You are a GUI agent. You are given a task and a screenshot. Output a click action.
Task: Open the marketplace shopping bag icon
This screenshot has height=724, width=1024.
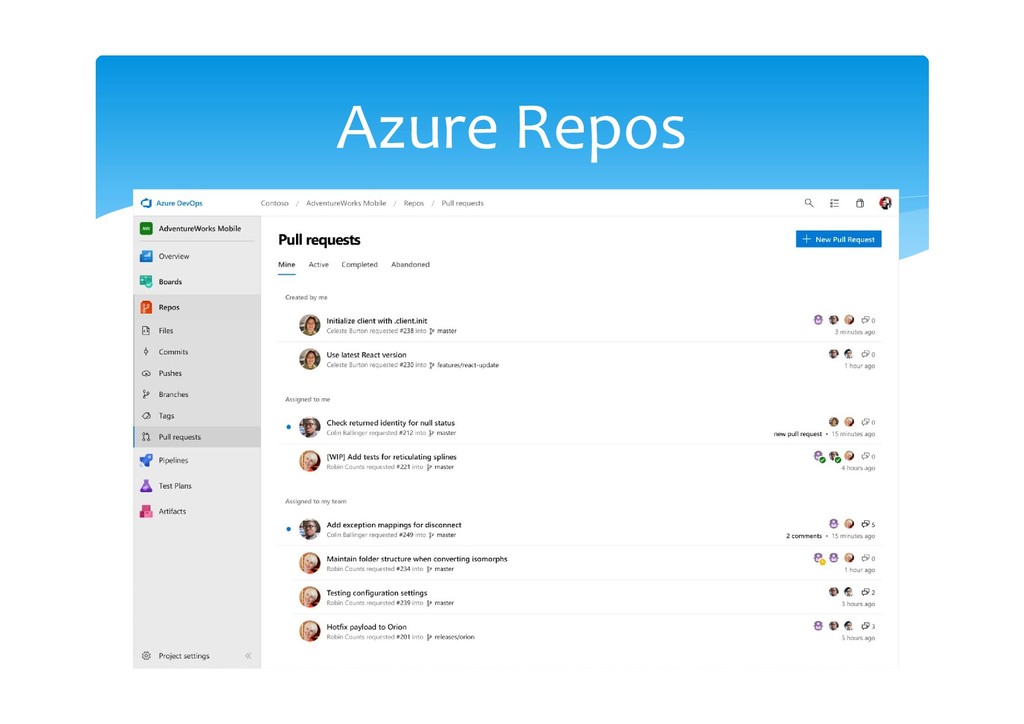click(860, 203)
